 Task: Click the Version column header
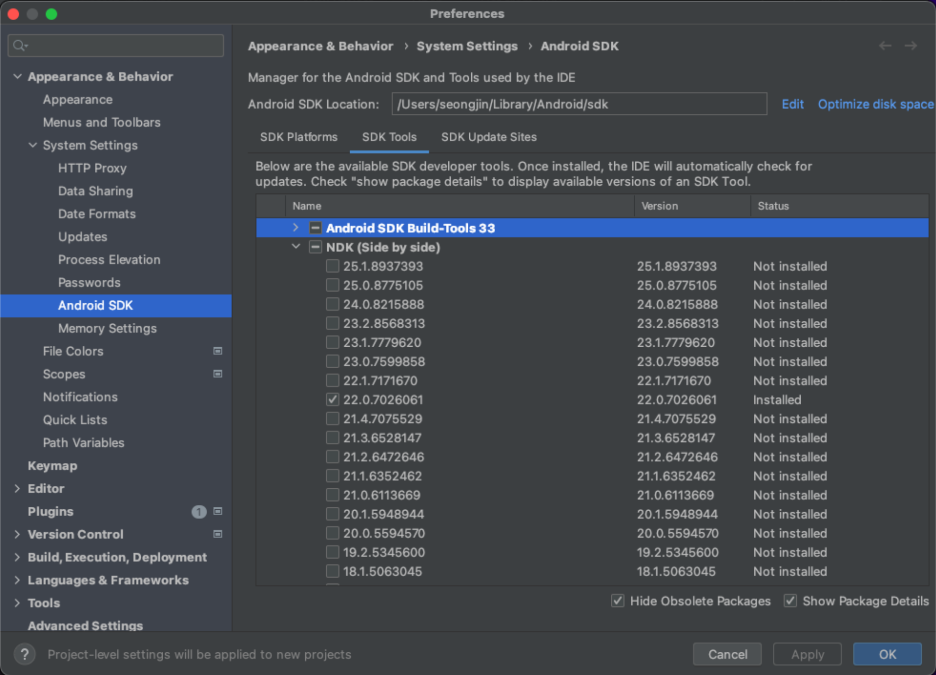tap(692, 206)
